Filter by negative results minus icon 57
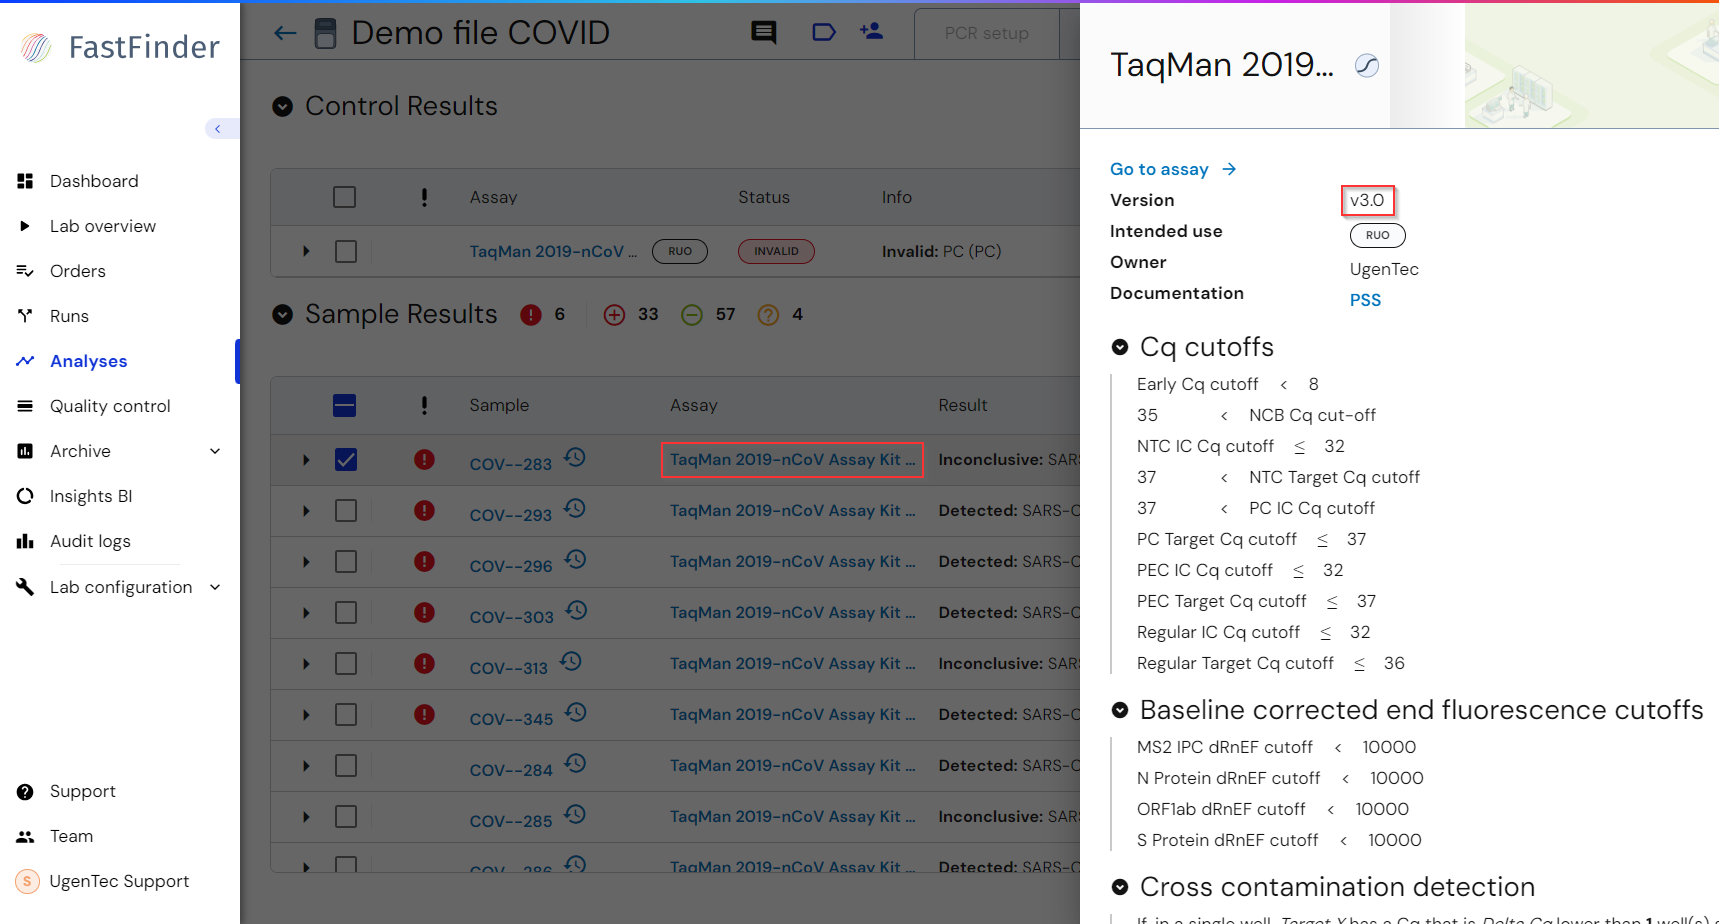1719x924 pixels. pyautogui.click(x=692, y=315)
